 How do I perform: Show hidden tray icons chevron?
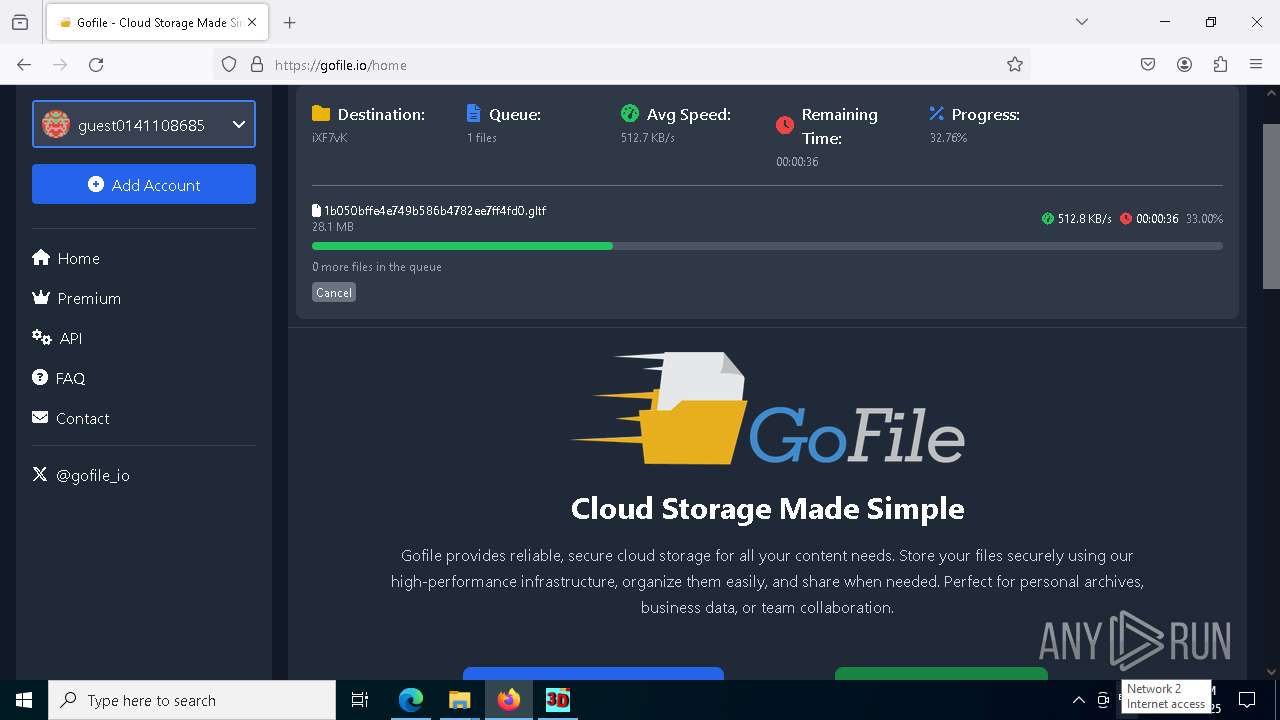coord(1079,700)
